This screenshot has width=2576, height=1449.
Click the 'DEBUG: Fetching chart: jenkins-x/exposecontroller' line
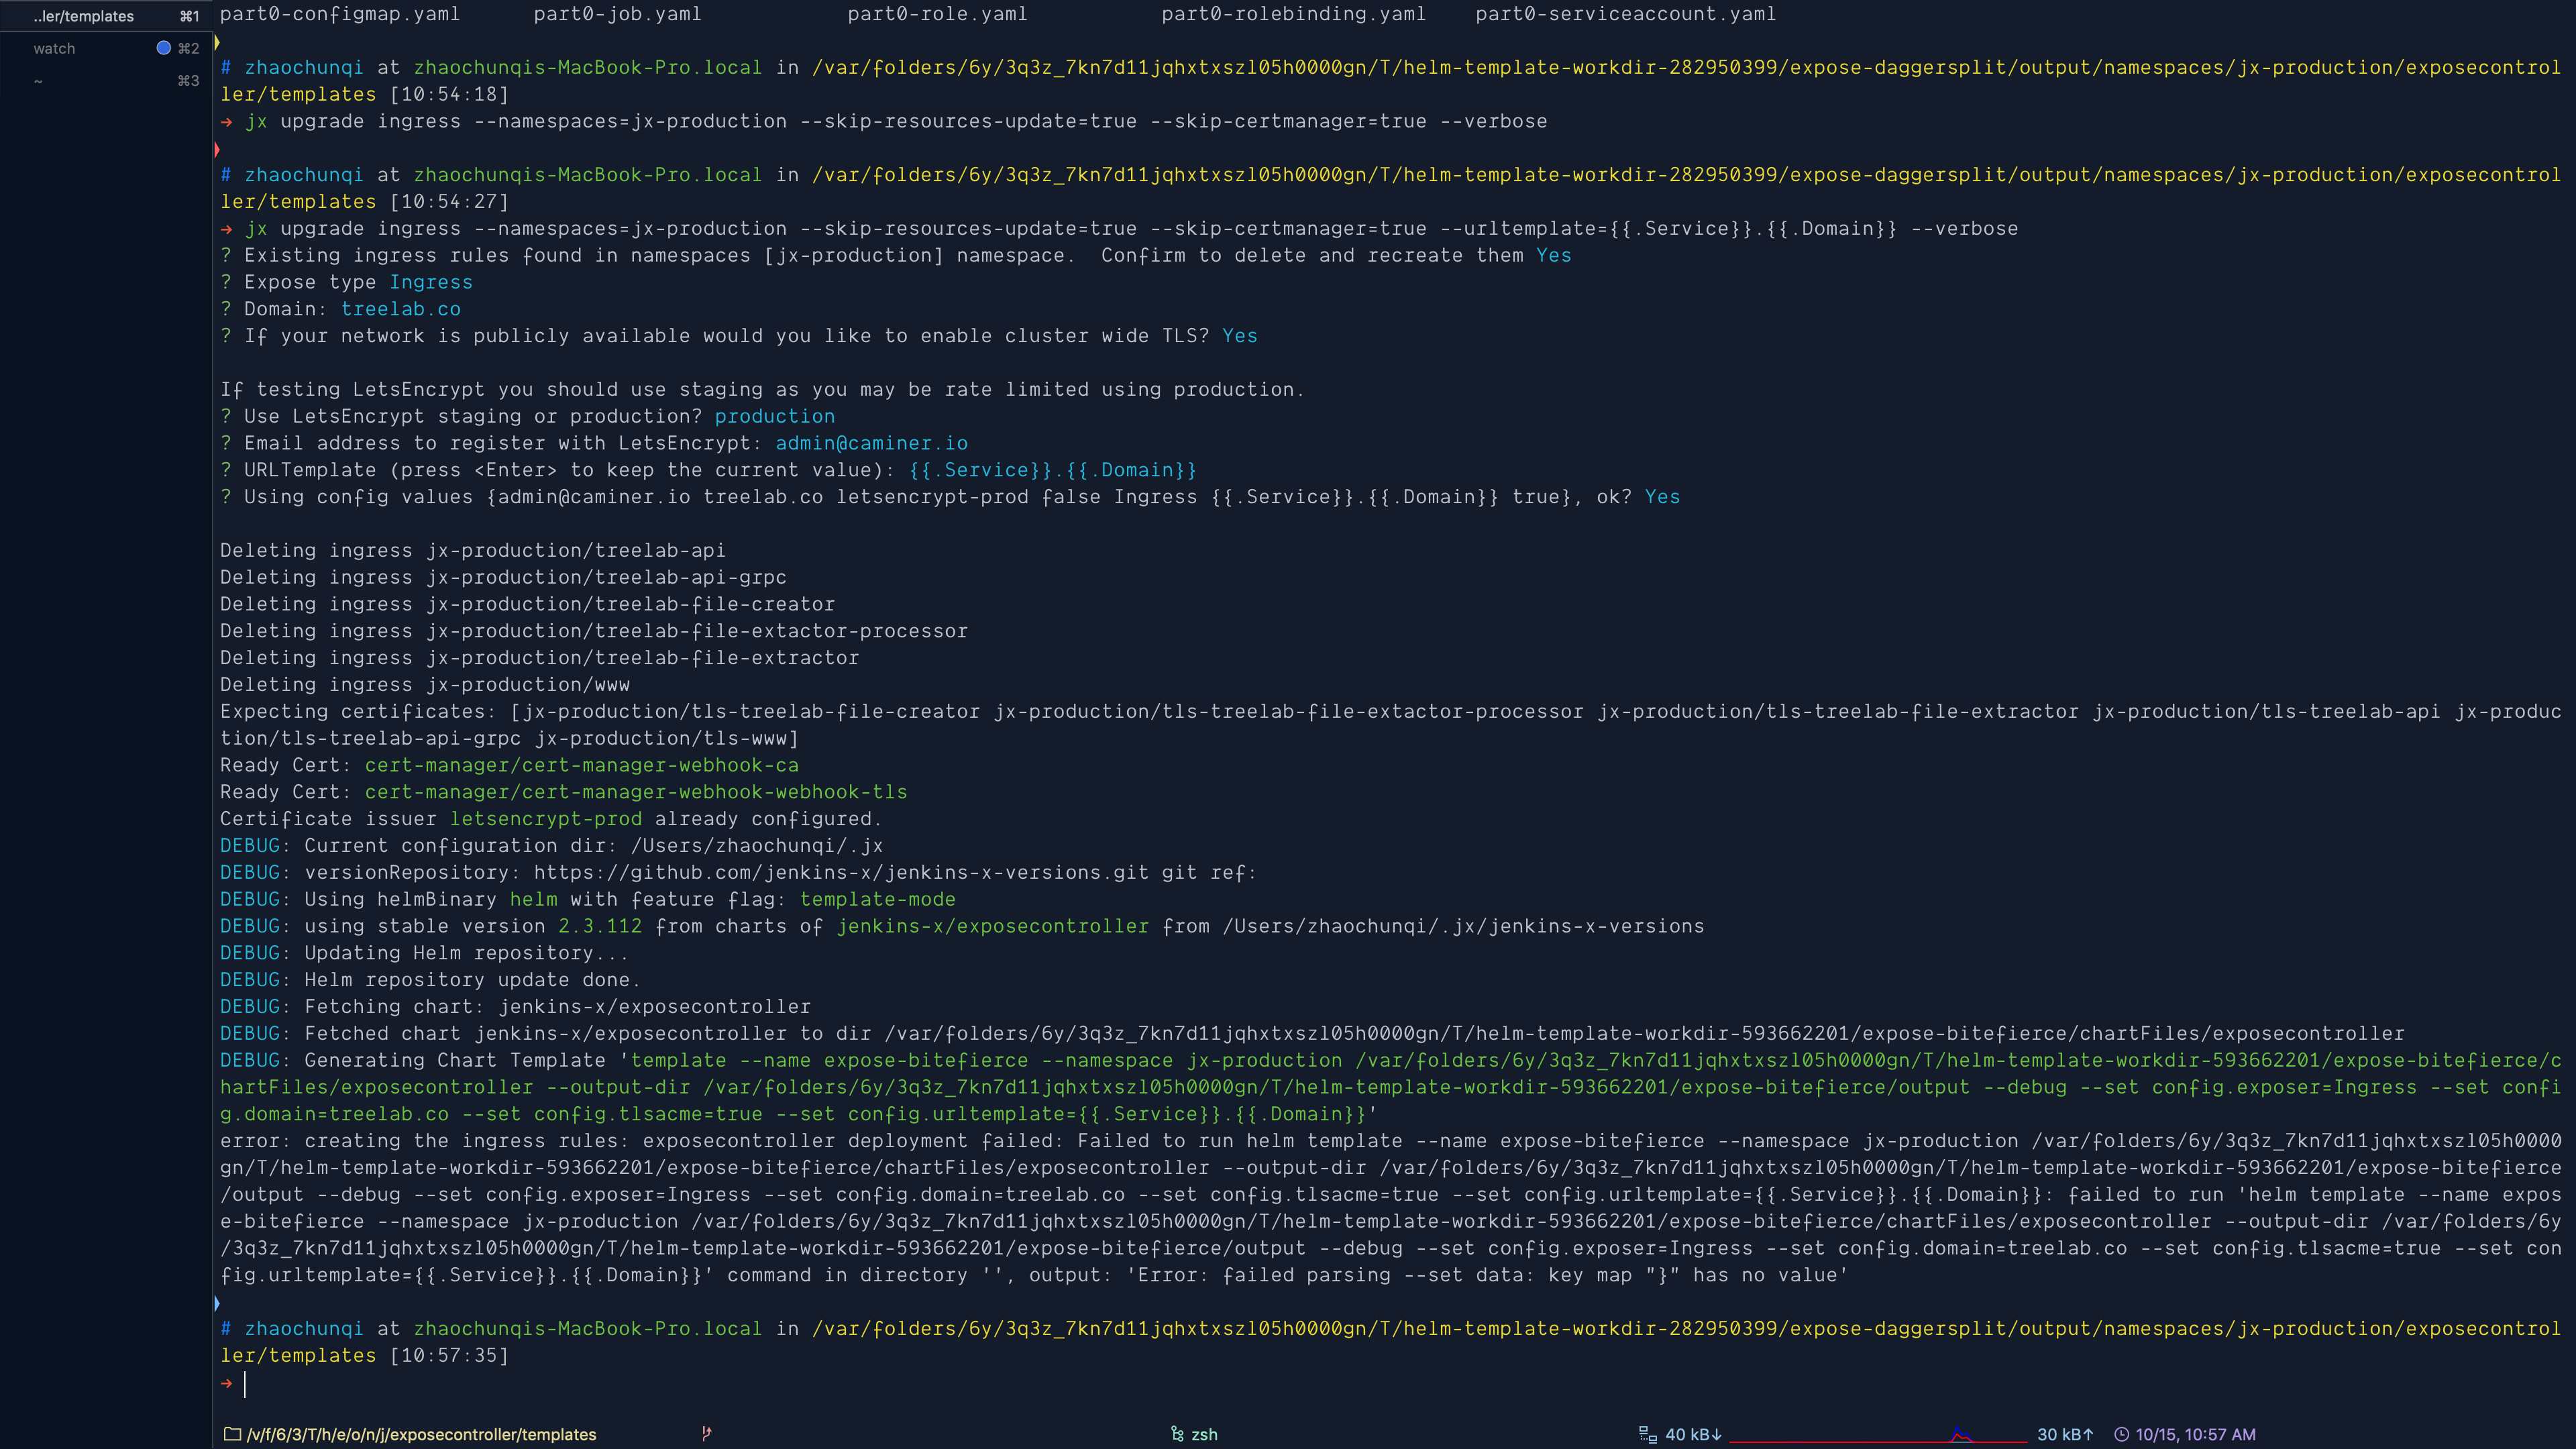pos(515,1006)
